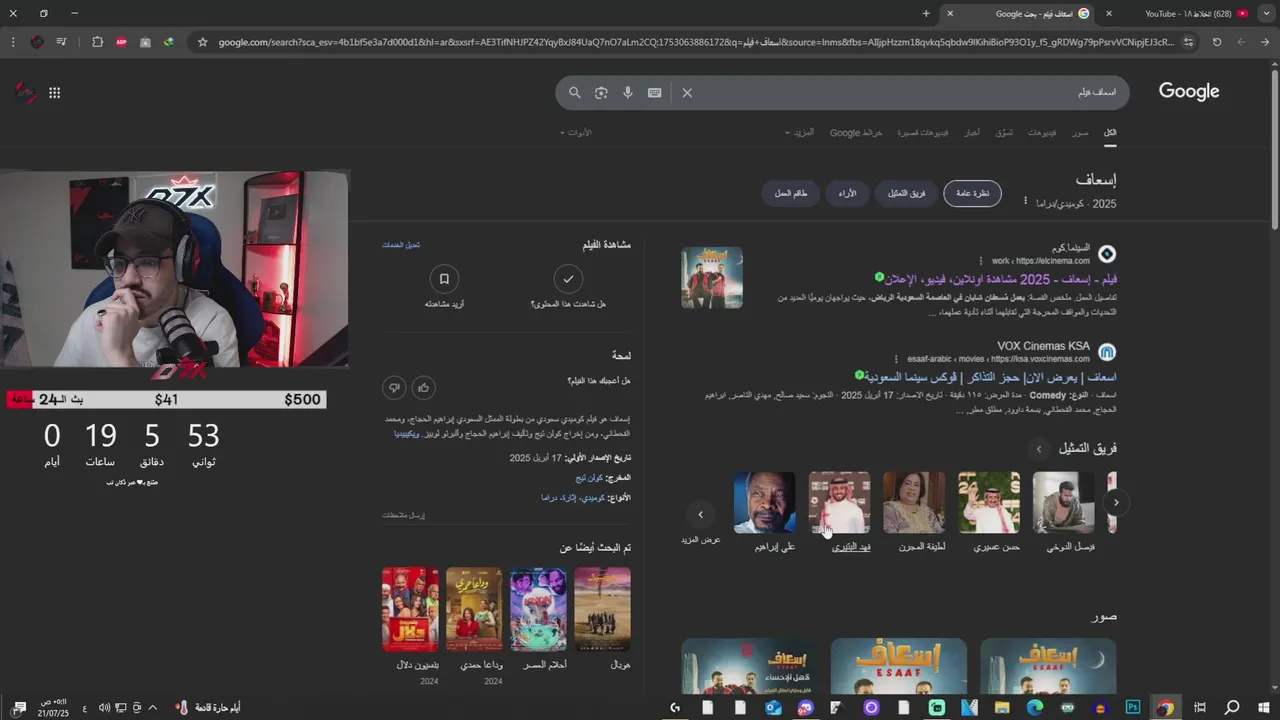The height and width of the screenshot is (720, 1280).
Task: Open the media control playlist icon in the toolbar
Action: (x=61, y=42)
